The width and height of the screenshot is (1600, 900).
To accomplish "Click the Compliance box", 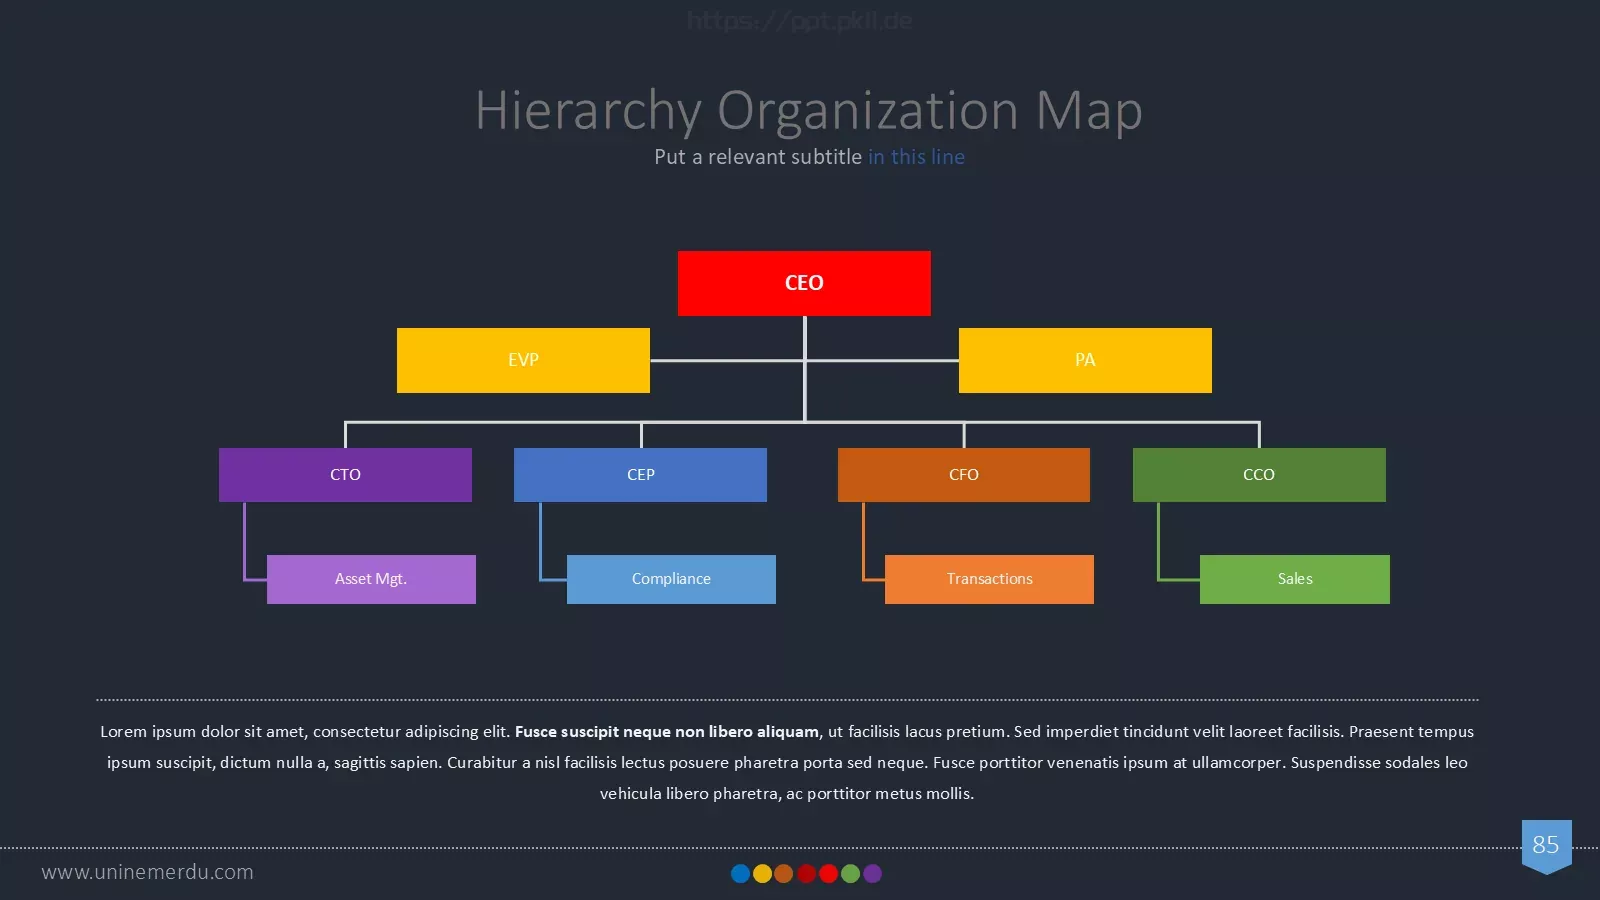I will coord(671,579).
